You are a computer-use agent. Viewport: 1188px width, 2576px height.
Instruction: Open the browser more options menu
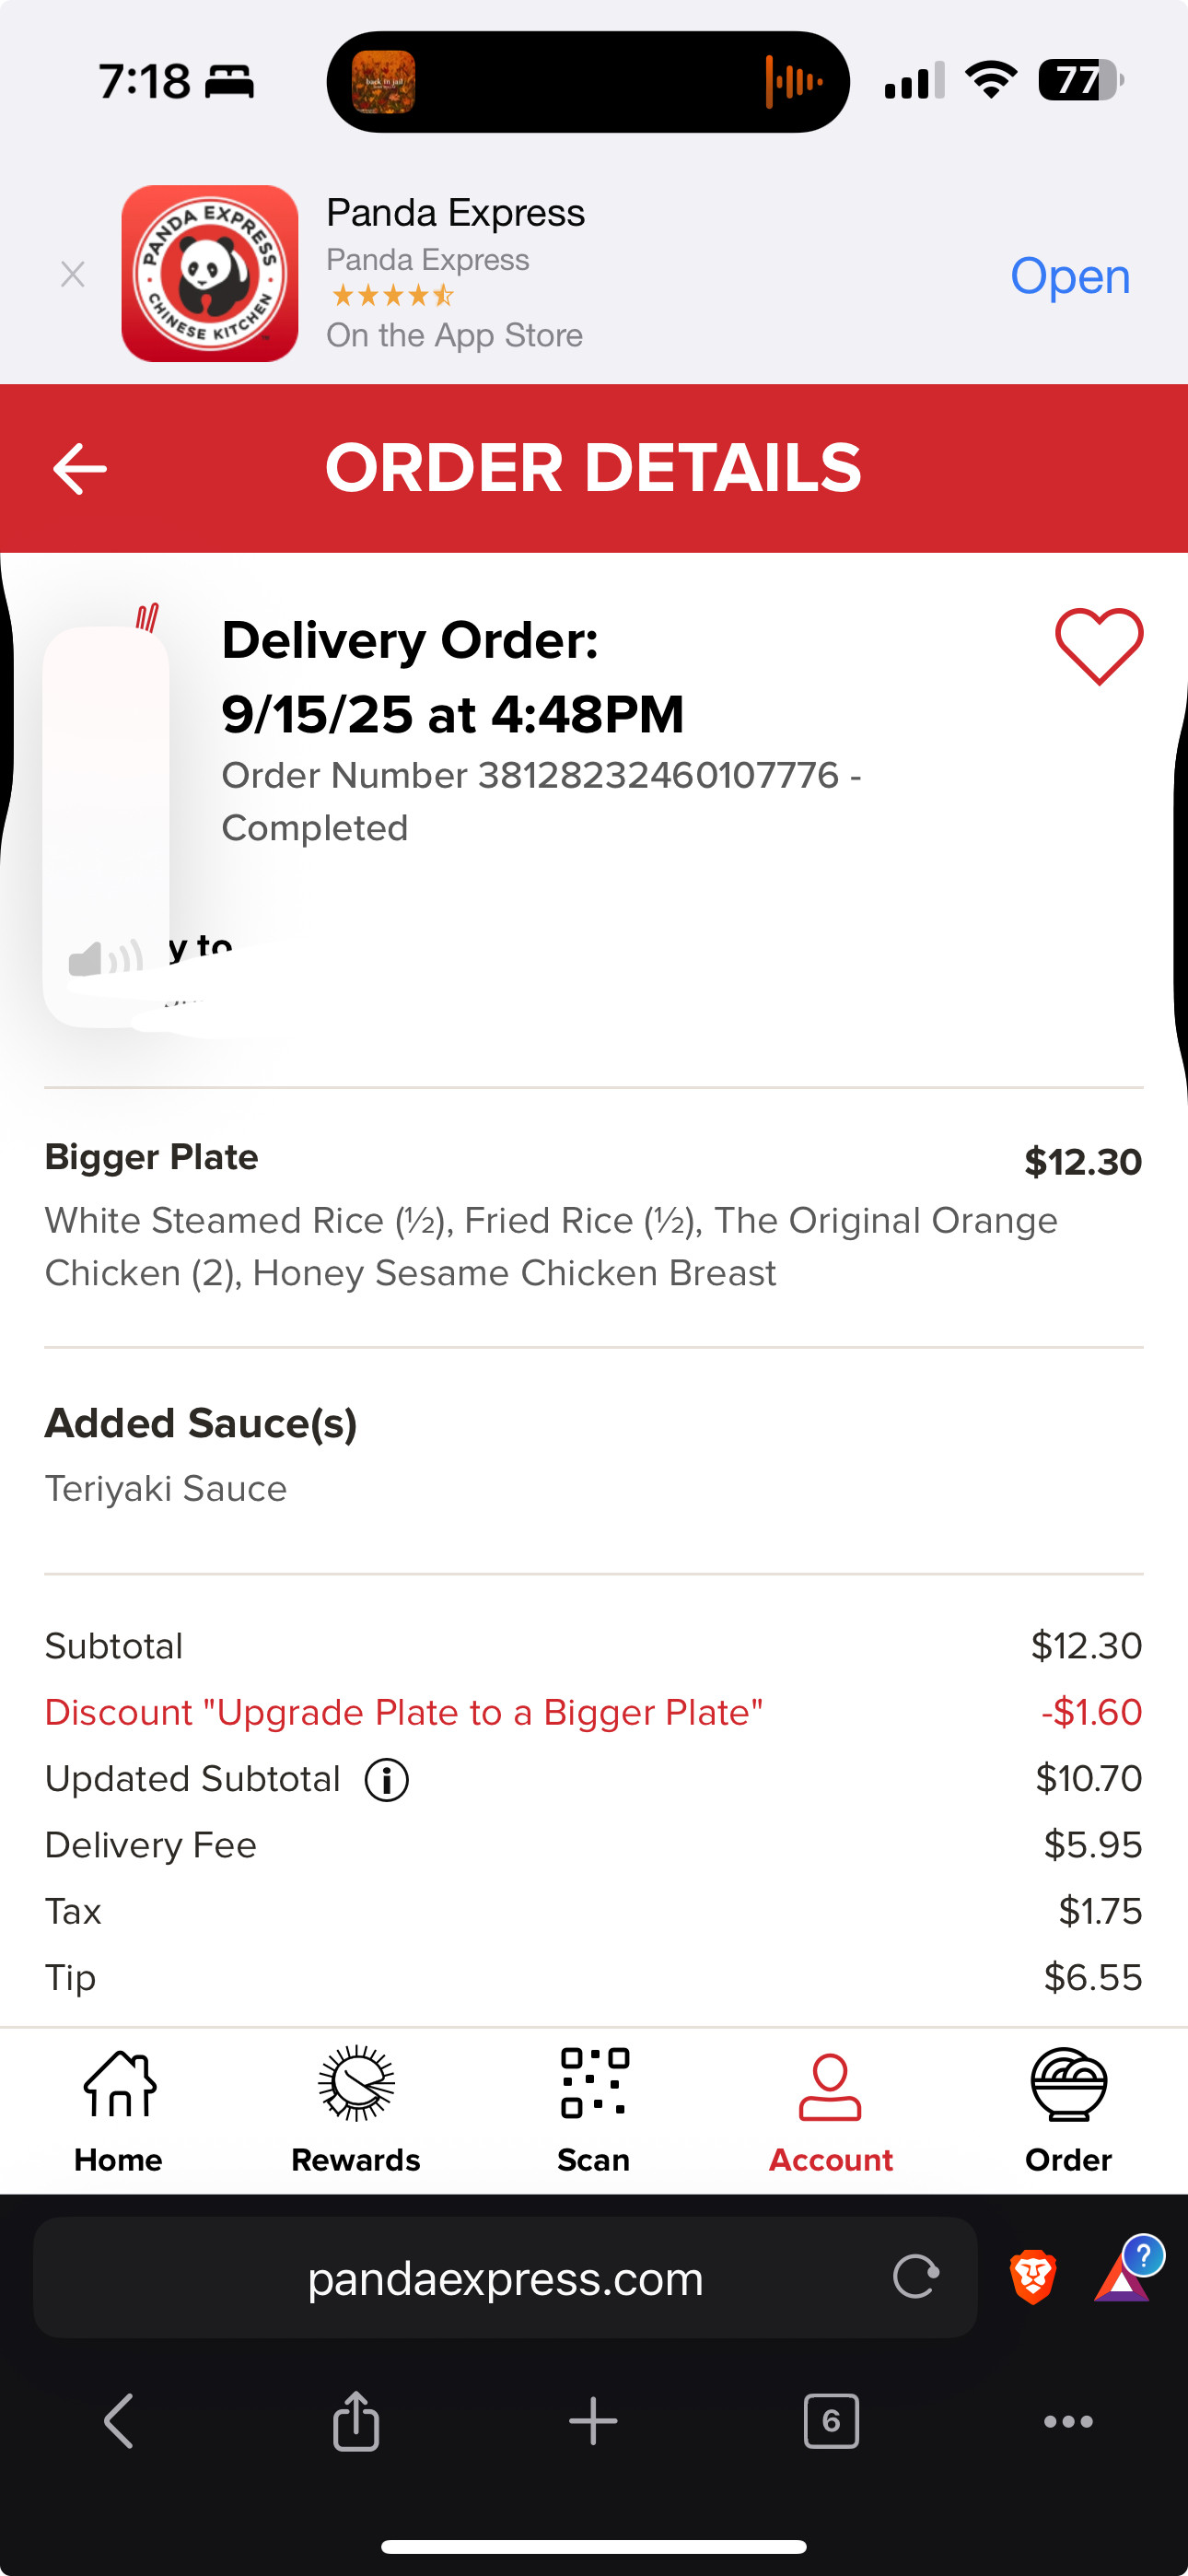pyautogui.click(x=1068, y=2421)
